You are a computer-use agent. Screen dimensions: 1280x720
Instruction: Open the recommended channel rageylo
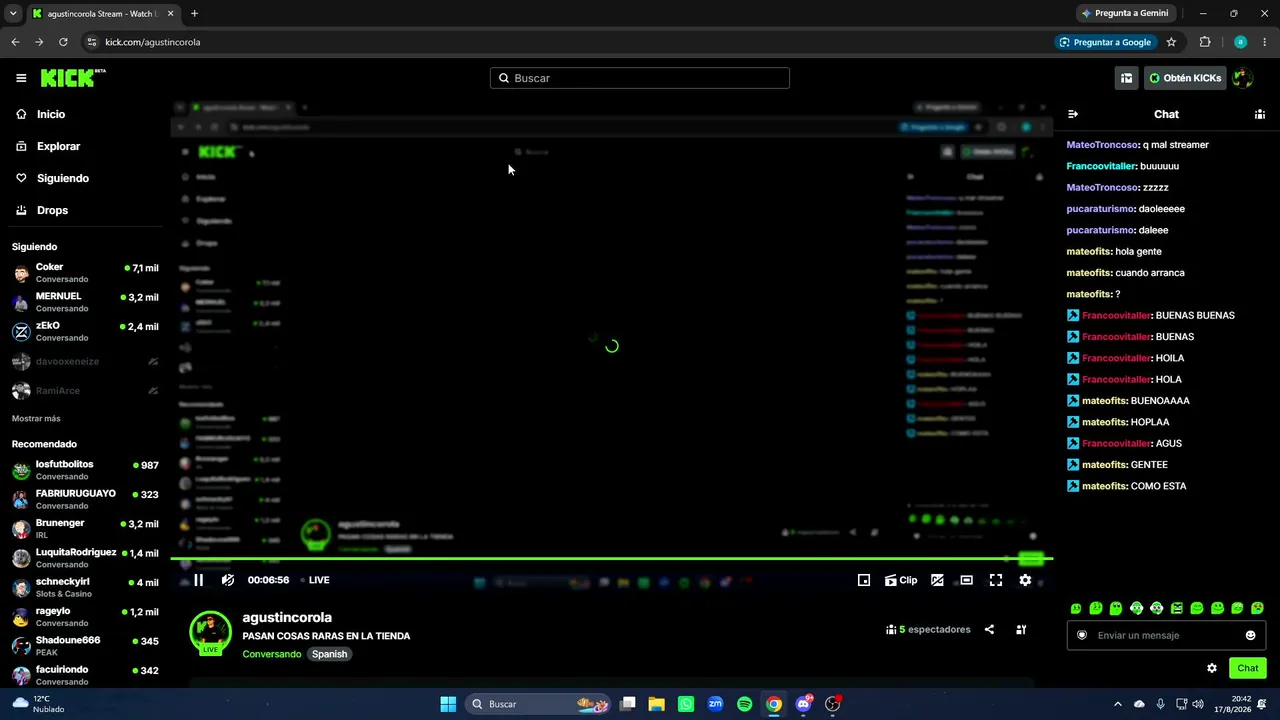tap(85, 616)
